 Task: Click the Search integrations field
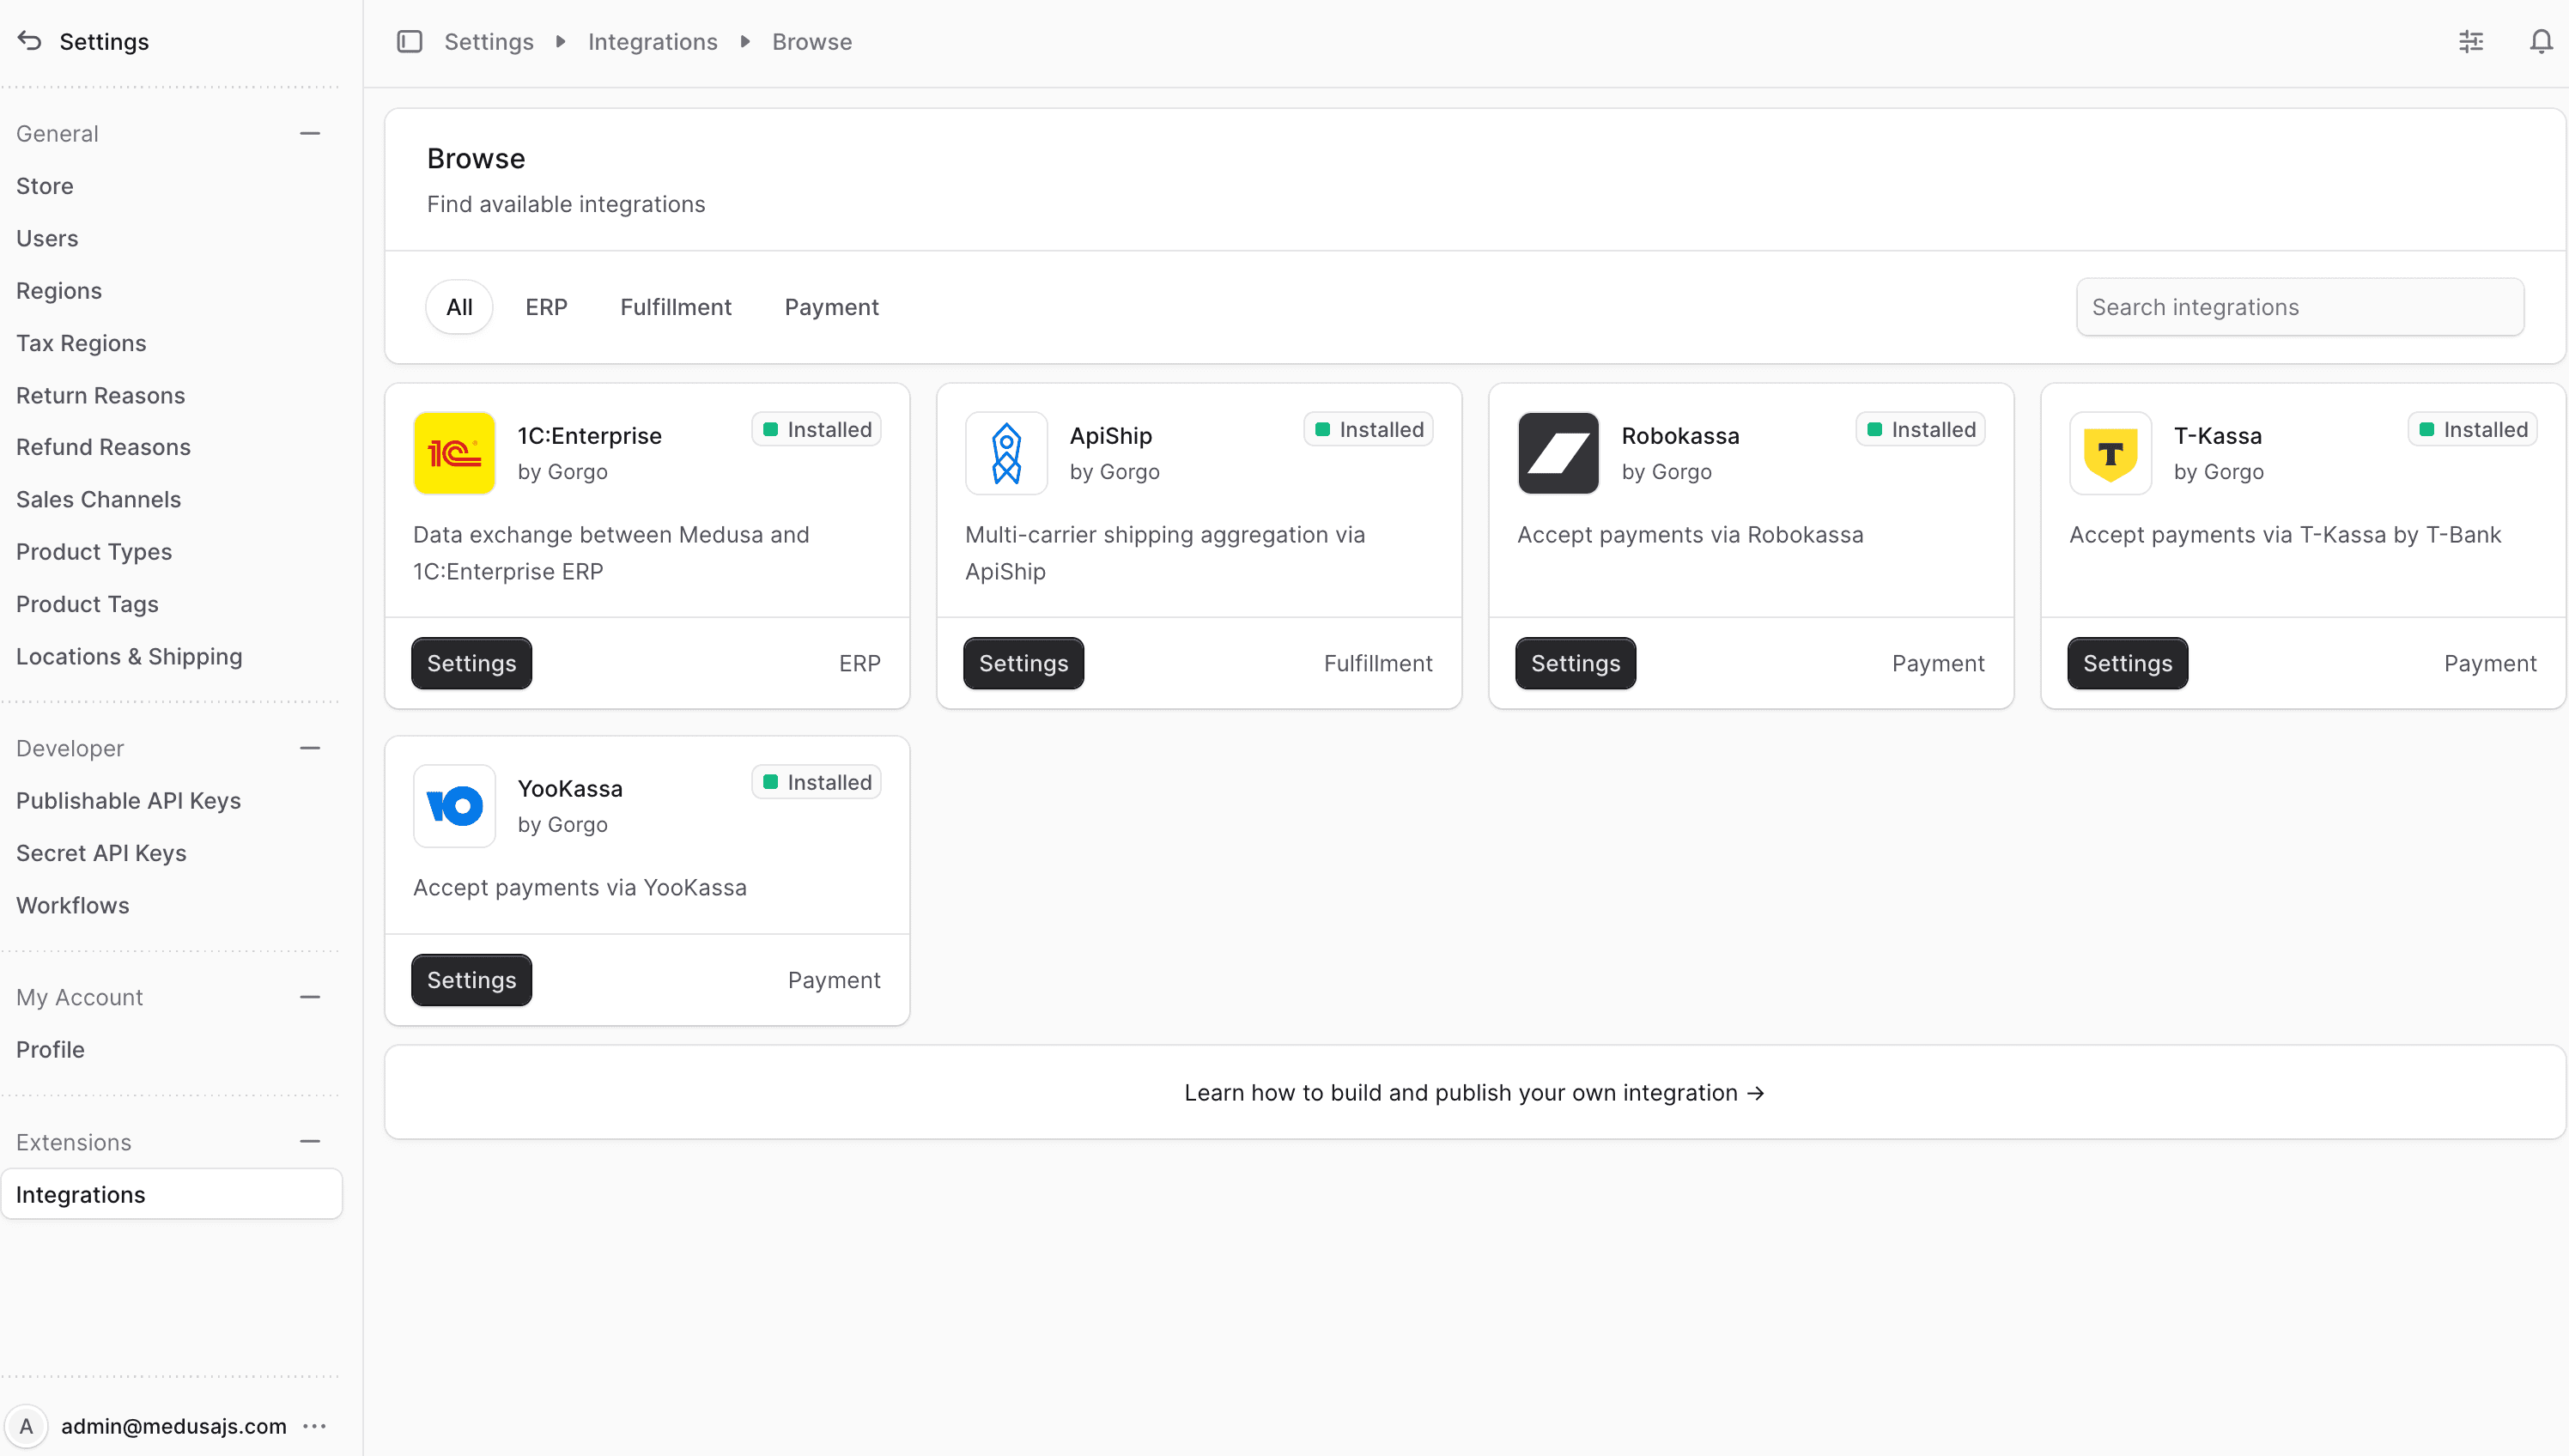pos(2300,307)
